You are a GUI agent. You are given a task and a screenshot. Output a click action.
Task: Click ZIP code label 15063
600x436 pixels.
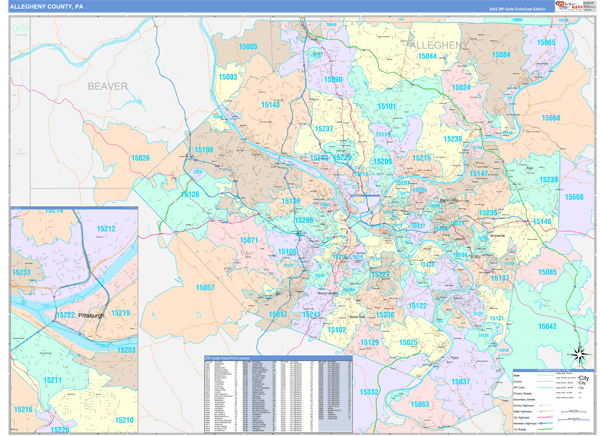coord(420,404)
